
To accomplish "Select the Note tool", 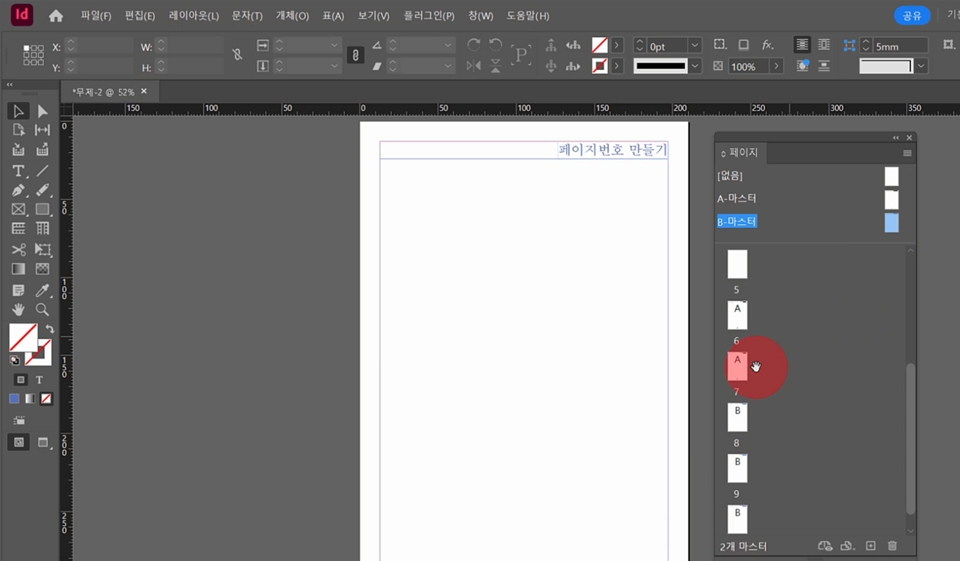I will [x=18, y=290].
